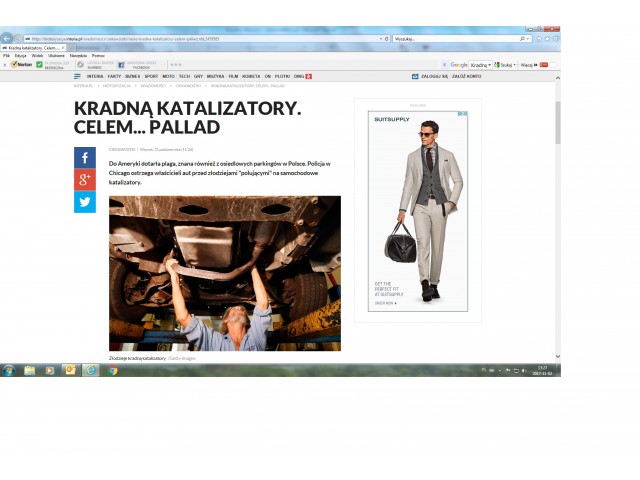Open the Narzędzia menu
The width and height of the screenshot is (640, 480).
pos(78,55)
